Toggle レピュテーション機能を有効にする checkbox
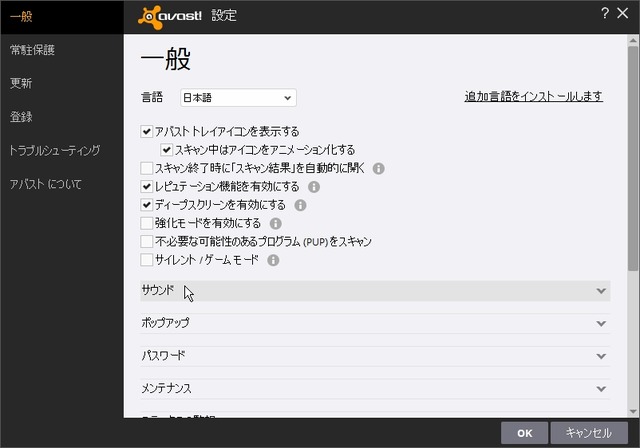 (147, 186)
